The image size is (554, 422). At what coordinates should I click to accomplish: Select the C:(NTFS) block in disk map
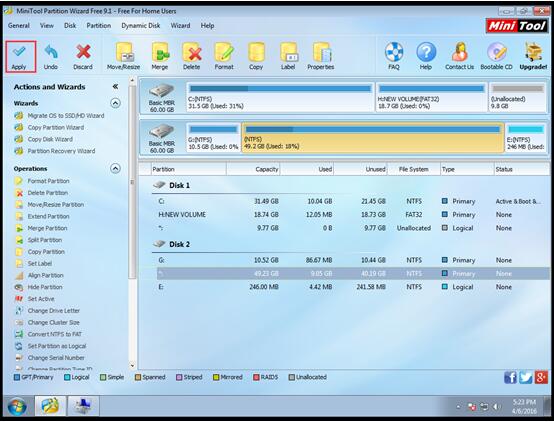coord(280,97)
